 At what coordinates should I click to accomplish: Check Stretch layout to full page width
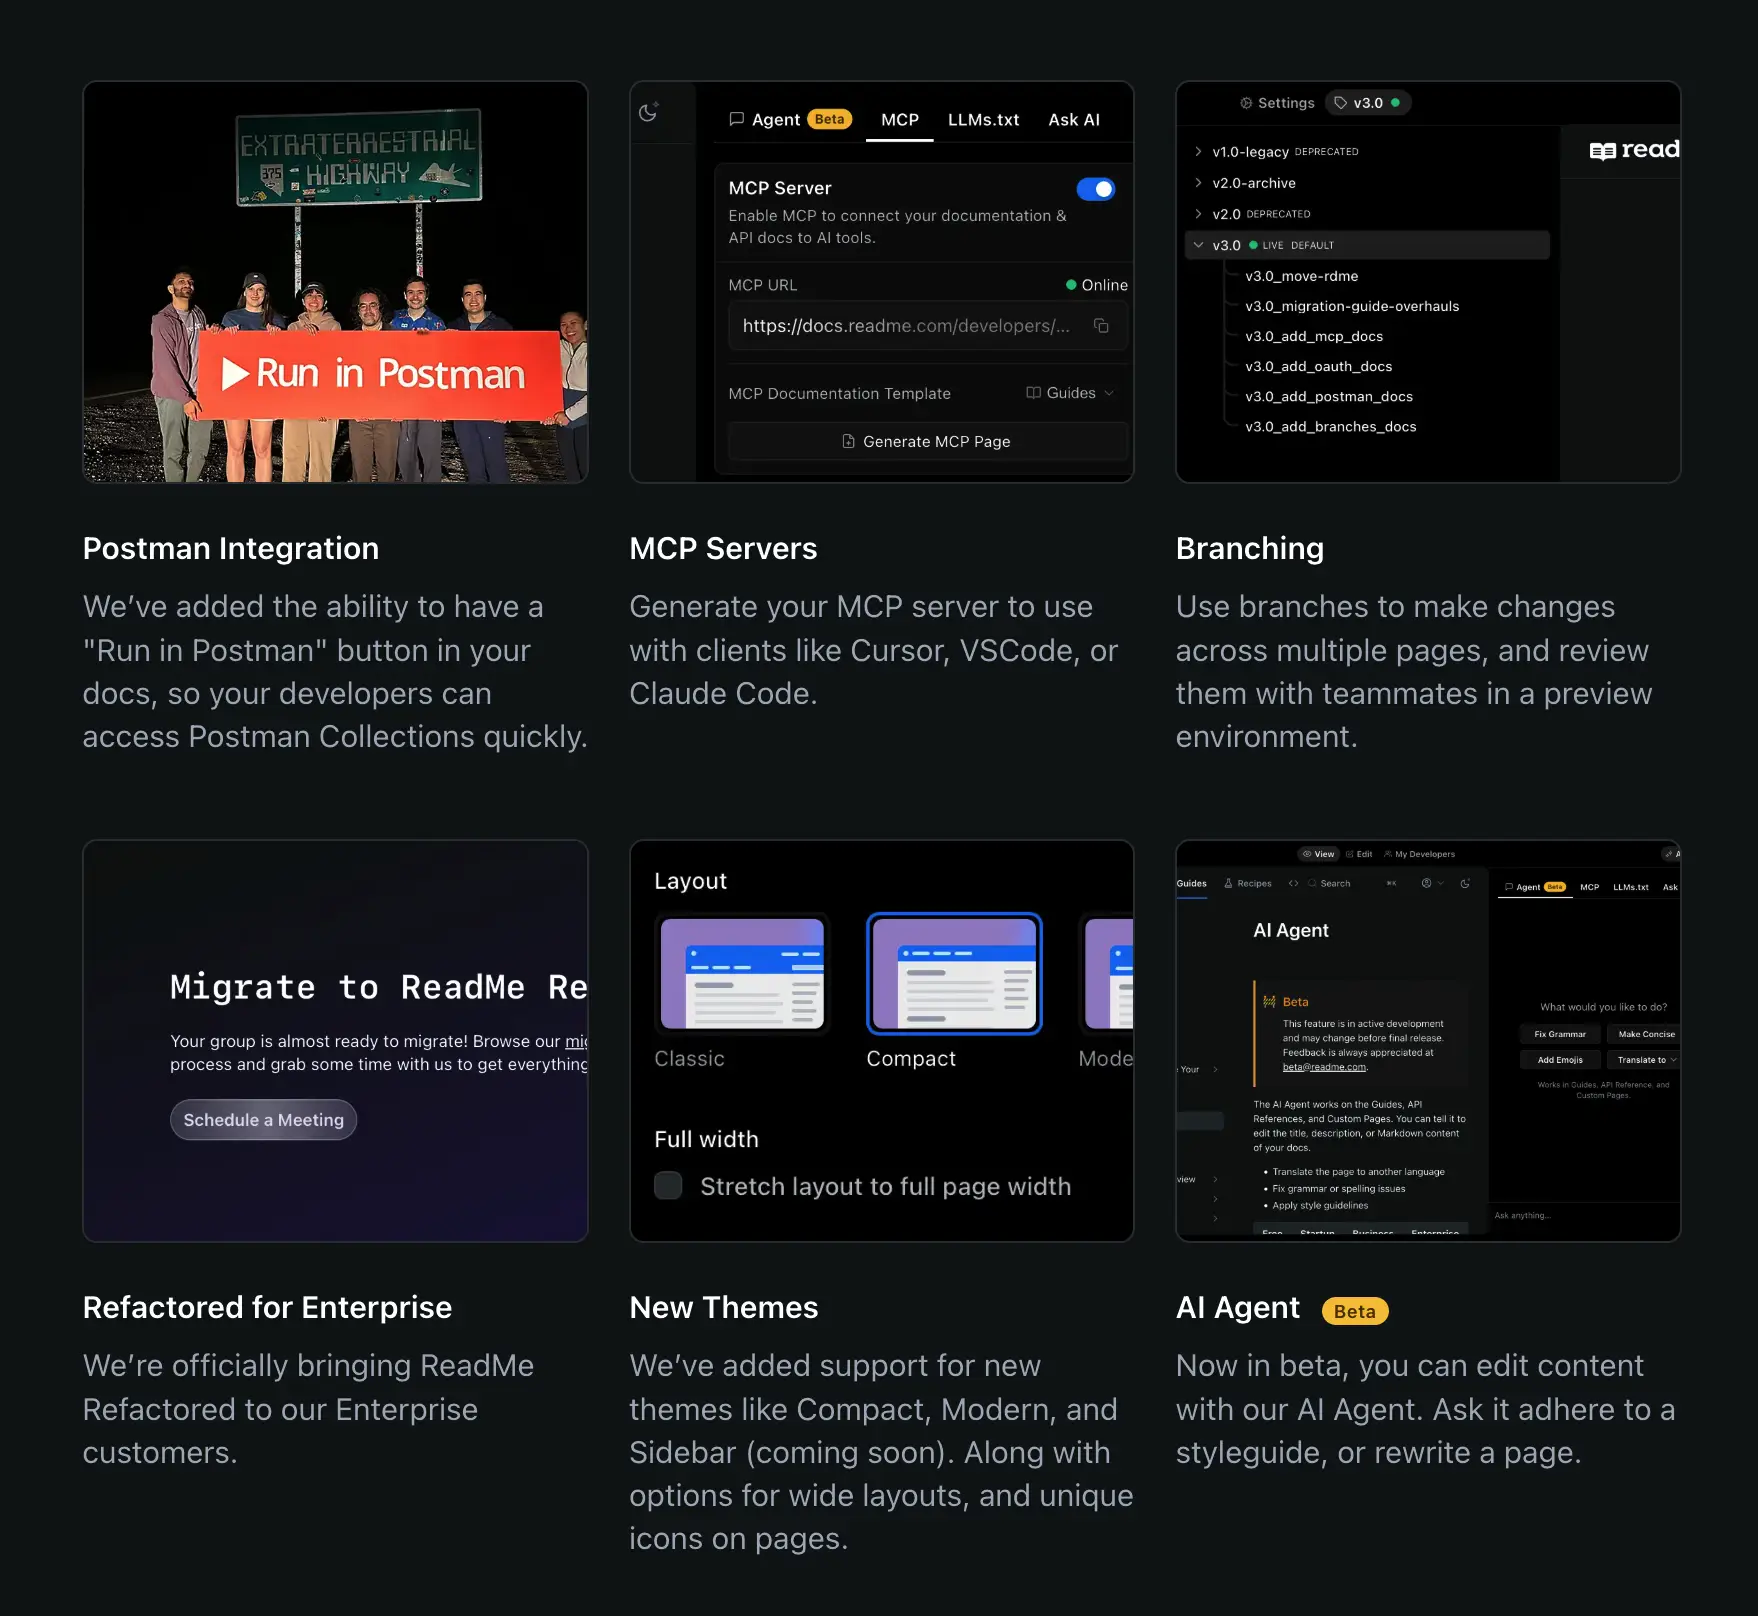pos(668,1186)
